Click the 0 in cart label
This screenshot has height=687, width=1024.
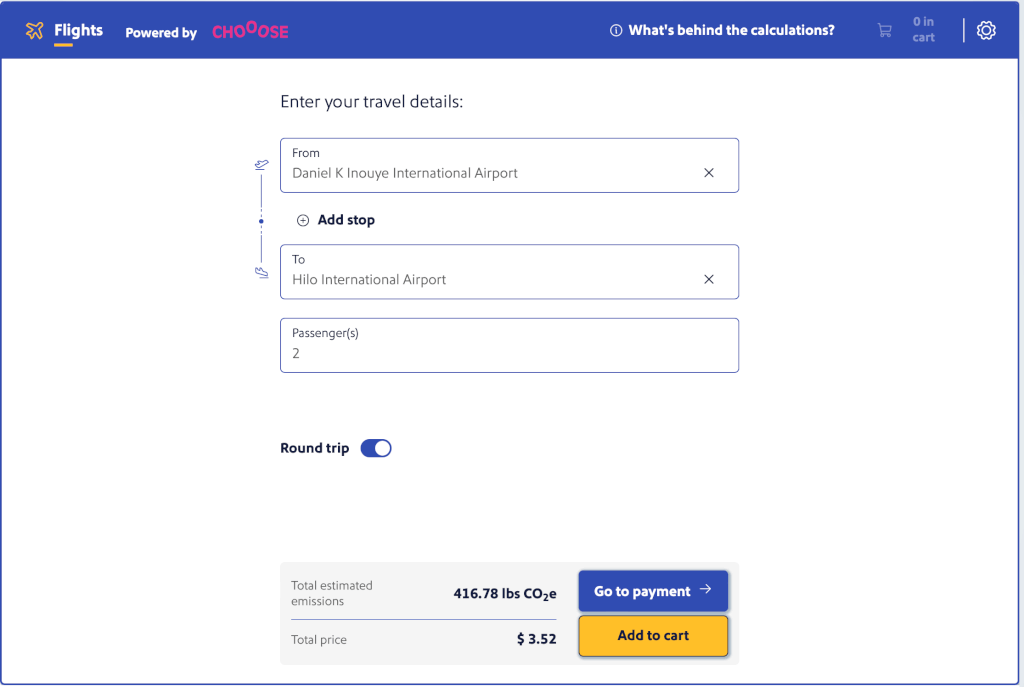(923, 30)
